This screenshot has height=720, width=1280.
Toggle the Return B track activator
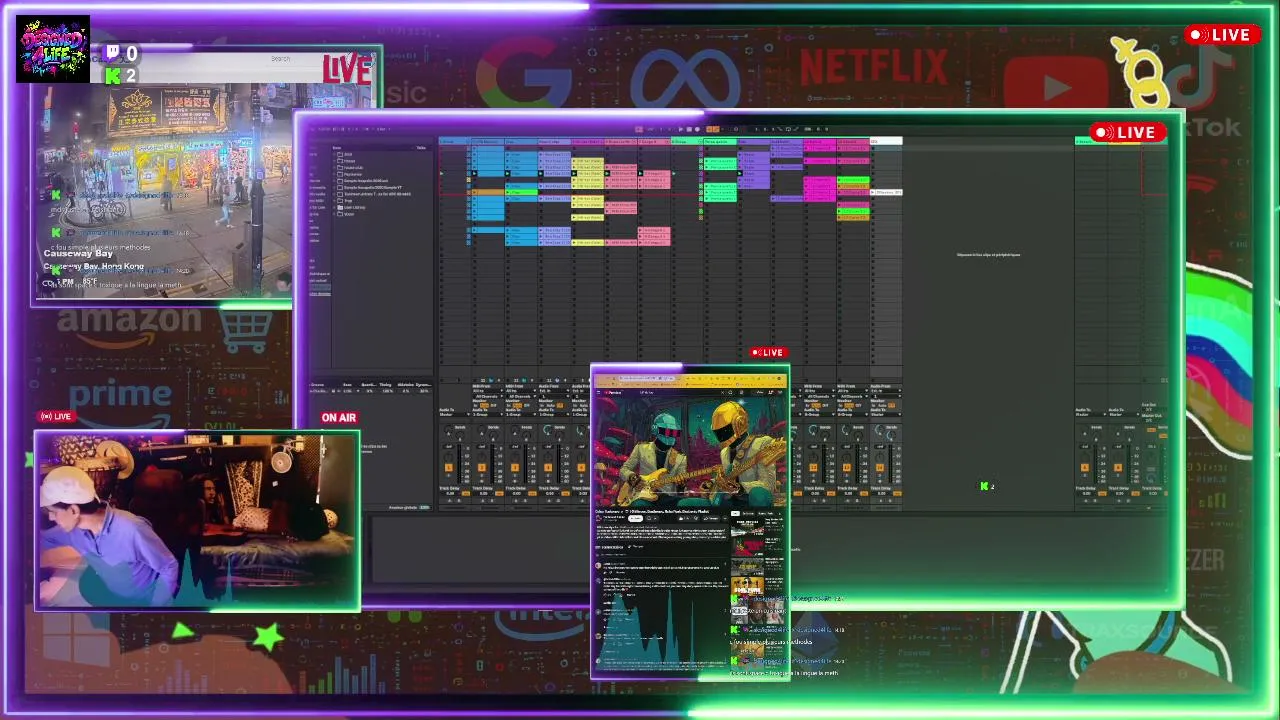[x=1117, y=467]
